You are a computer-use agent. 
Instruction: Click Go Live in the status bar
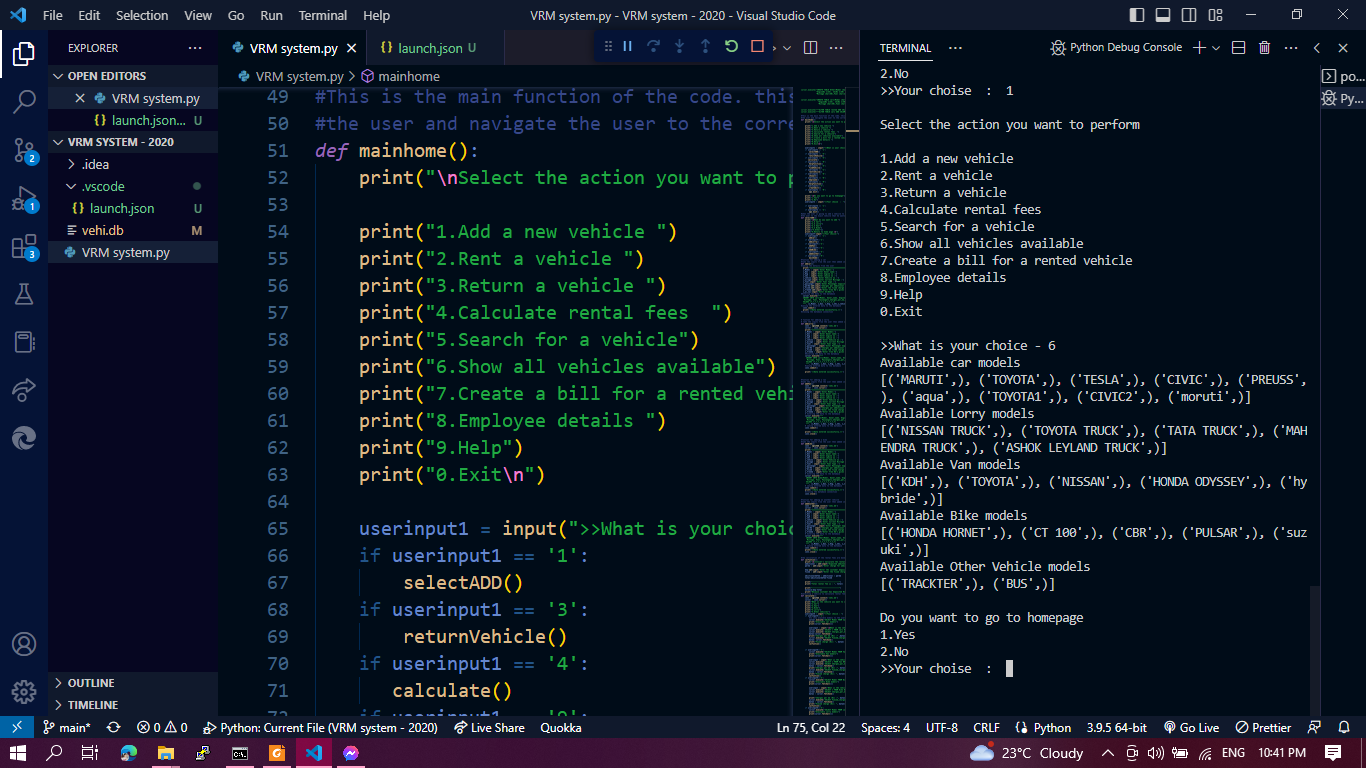point(1191,727)
